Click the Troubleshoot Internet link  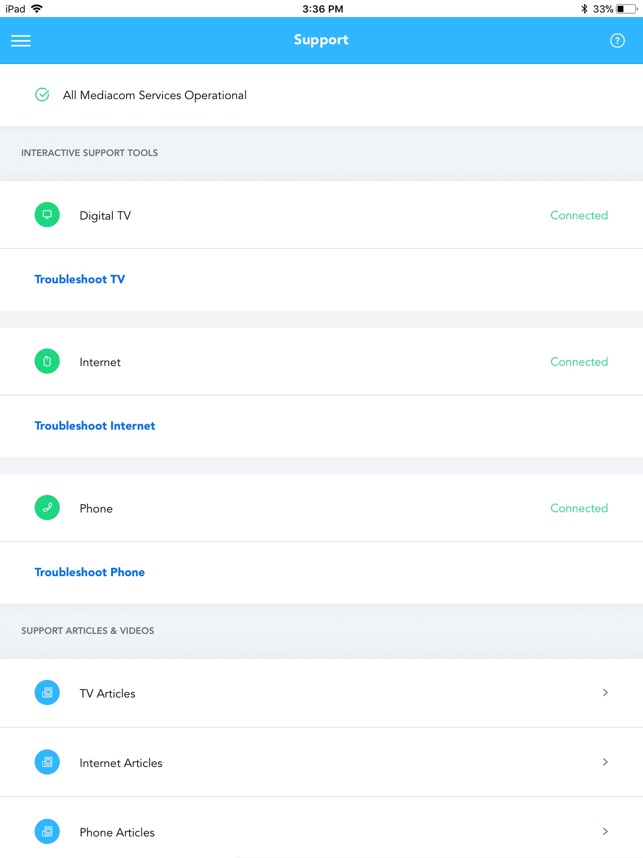(95, 426)
